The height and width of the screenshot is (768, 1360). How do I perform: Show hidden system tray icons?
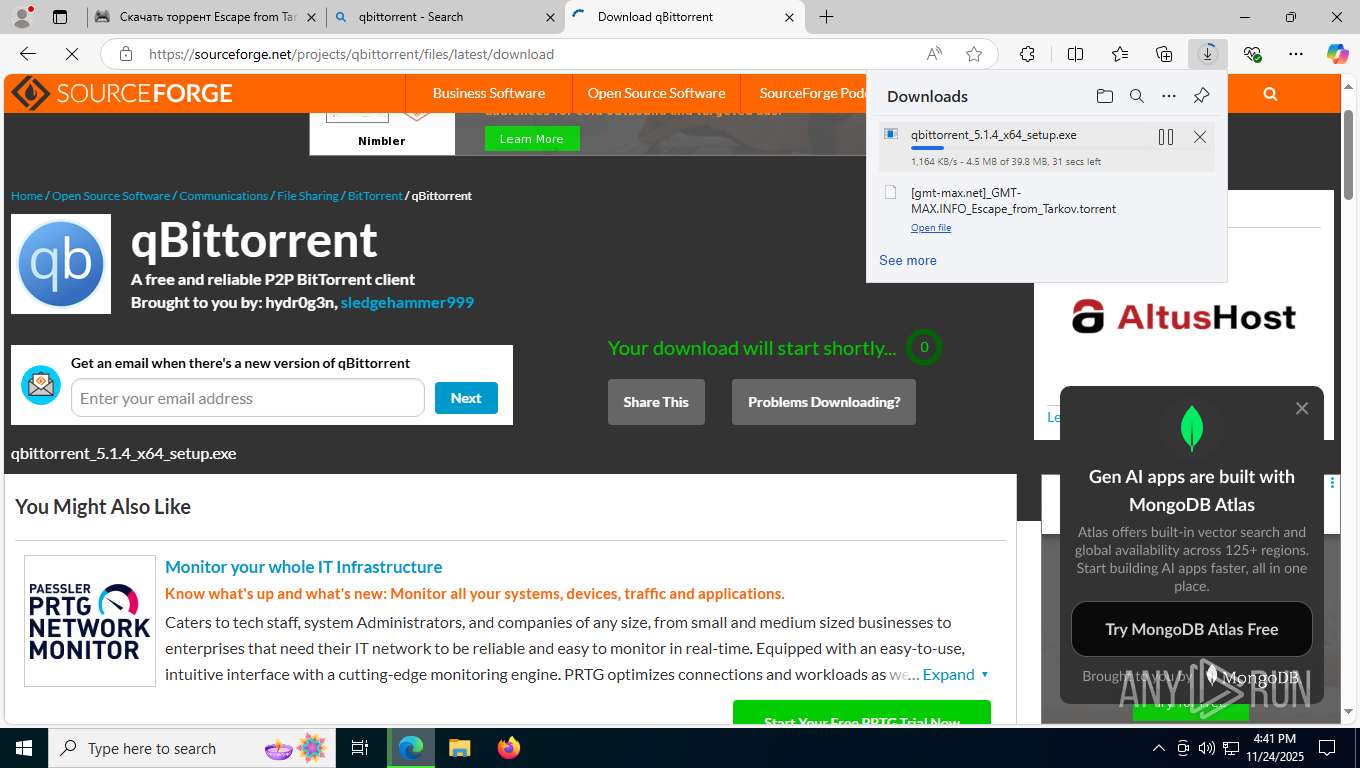point(1159,748)
